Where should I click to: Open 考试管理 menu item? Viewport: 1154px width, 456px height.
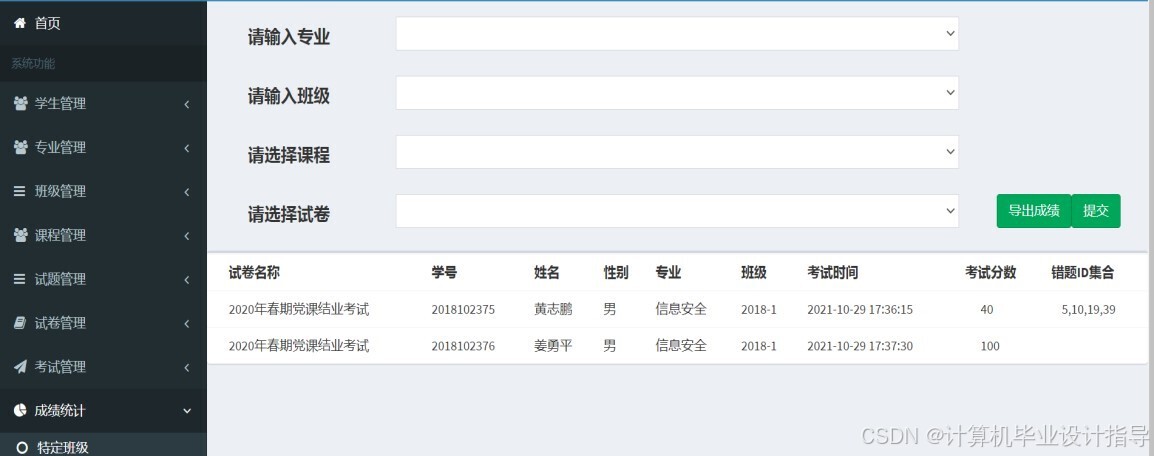pyautogui.click(x=103, y=366)
